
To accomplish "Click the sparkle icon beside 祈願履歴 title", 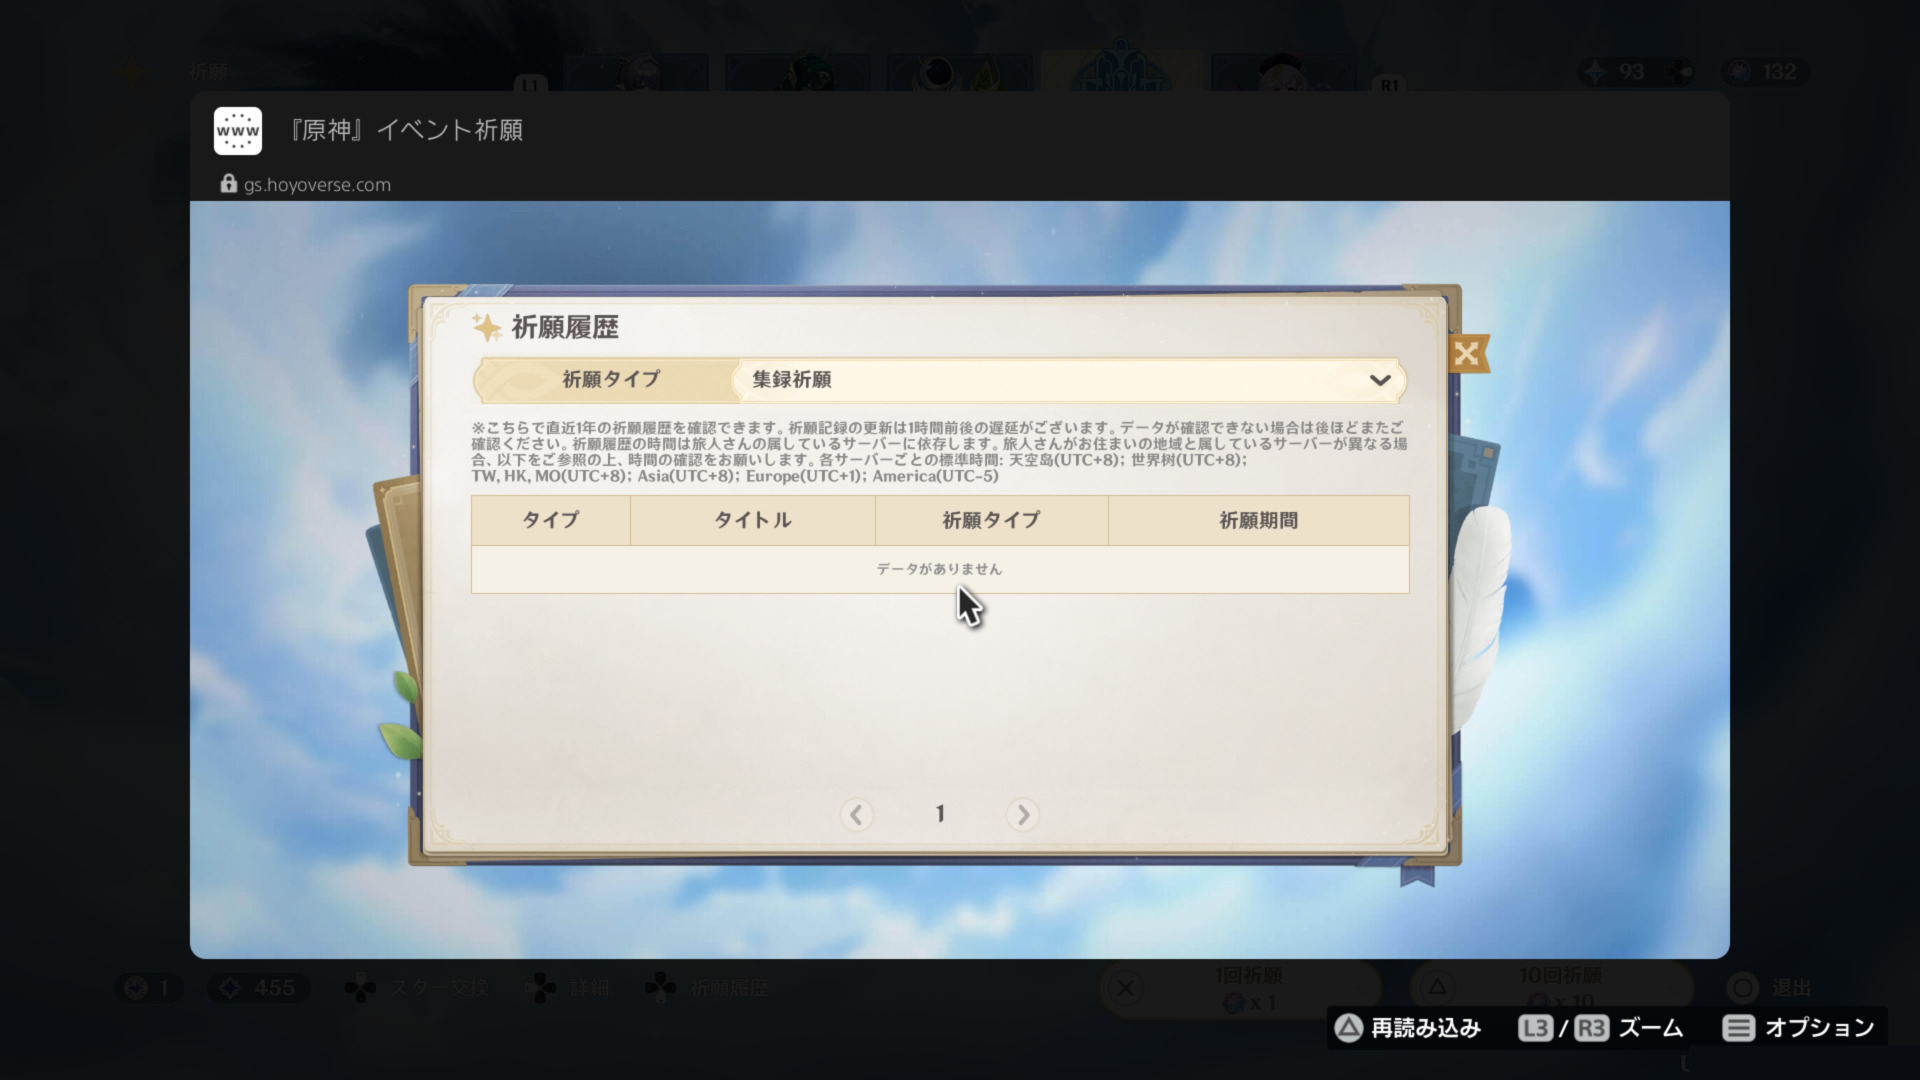I will [487, 327].
